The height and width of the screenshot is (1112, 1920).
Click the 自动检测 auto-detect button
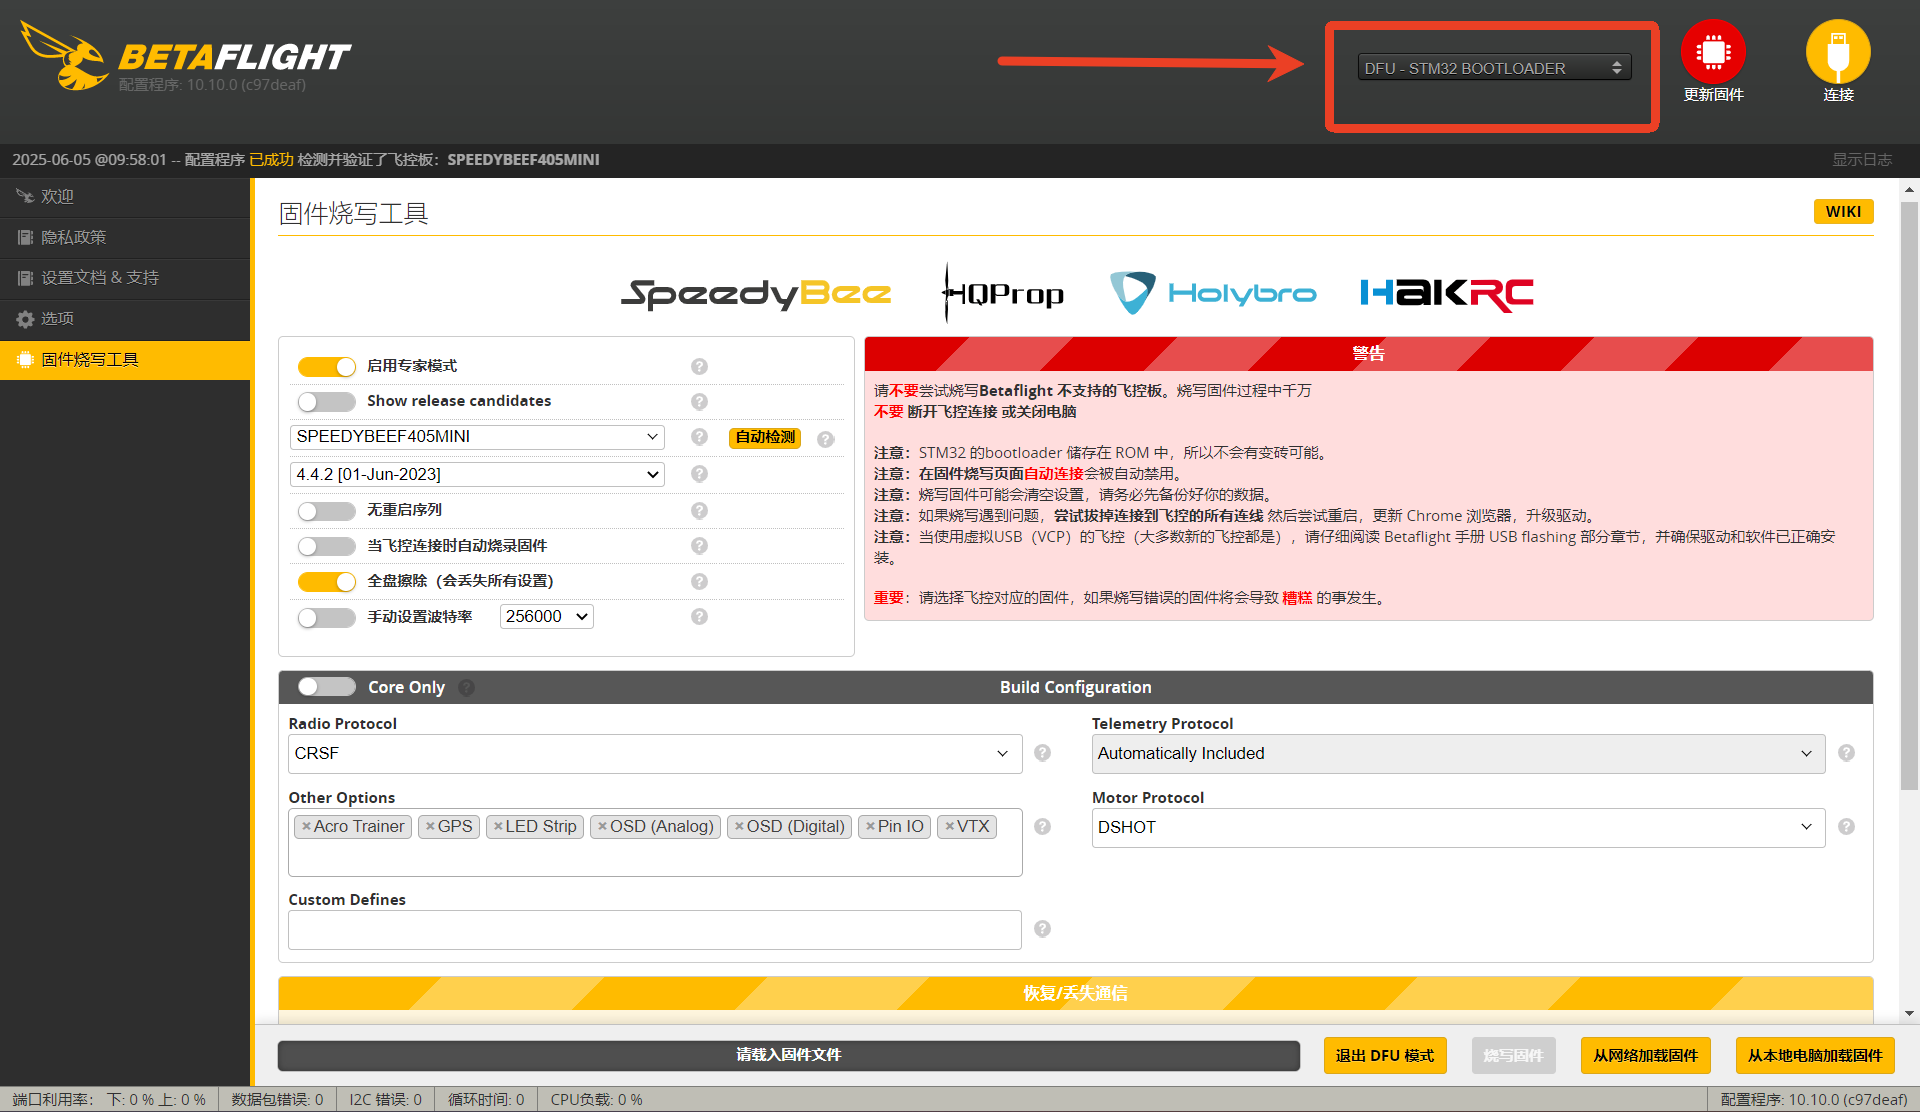click(765, 438)
